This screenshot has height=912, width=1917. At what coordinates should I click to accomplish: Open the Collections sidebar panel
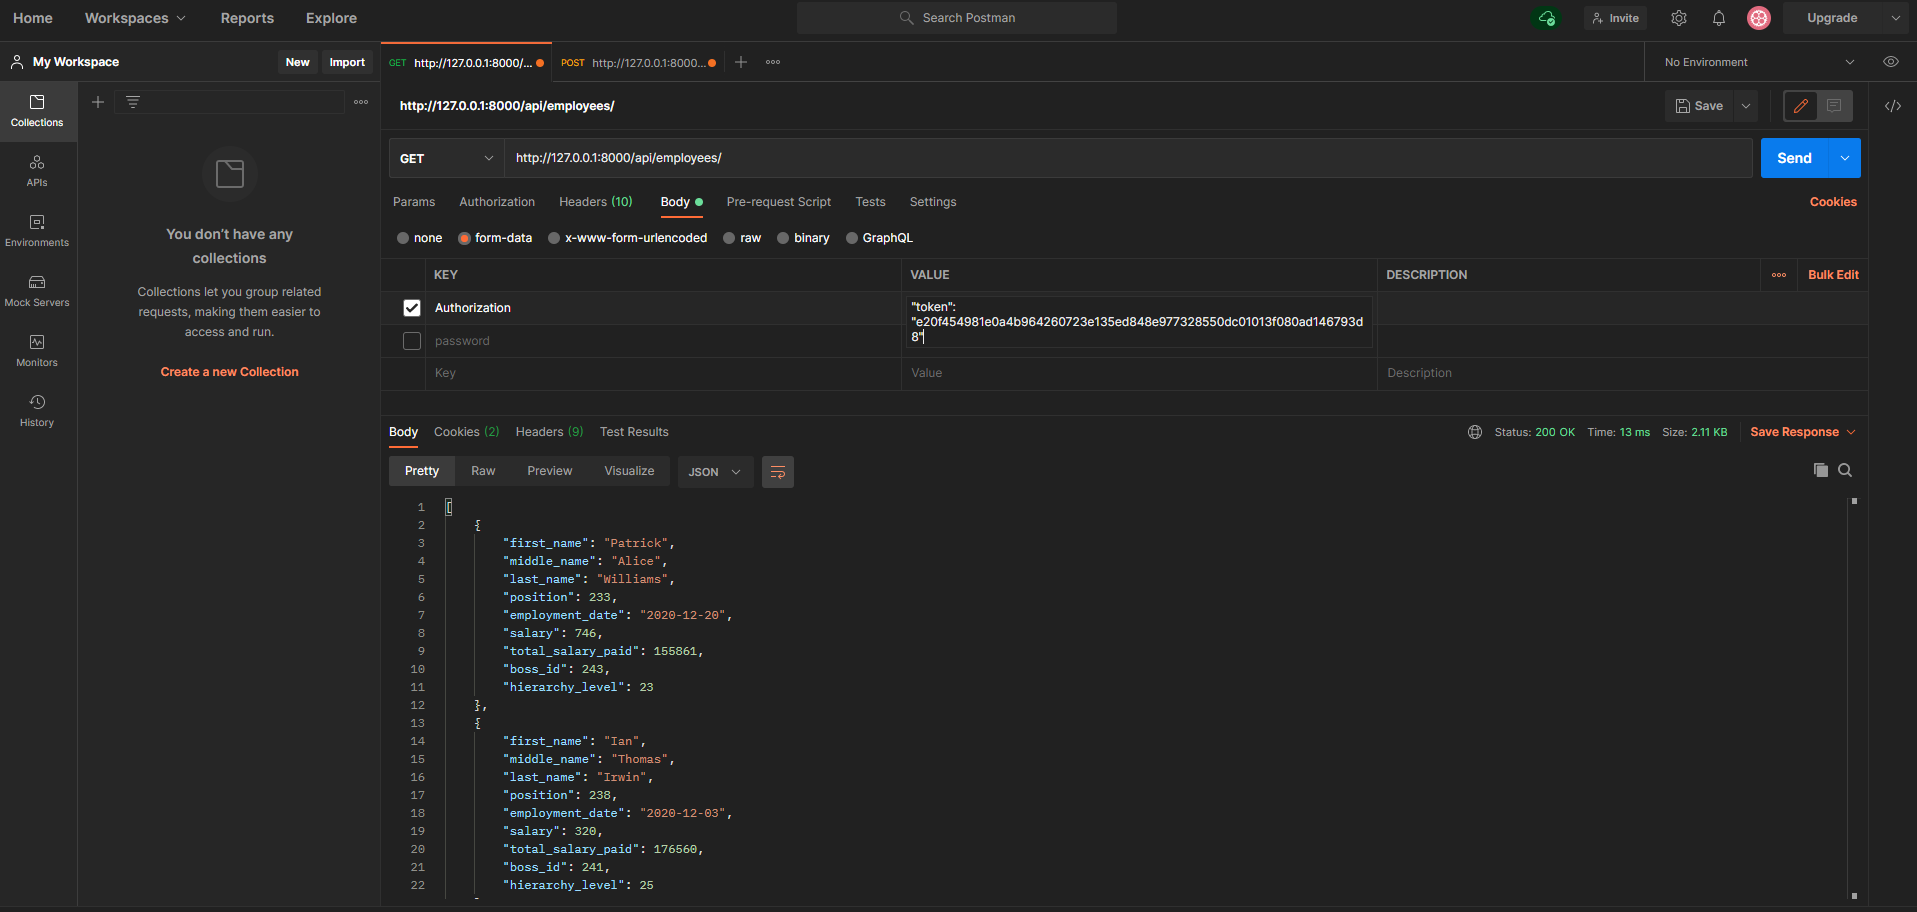pos(37,111)
